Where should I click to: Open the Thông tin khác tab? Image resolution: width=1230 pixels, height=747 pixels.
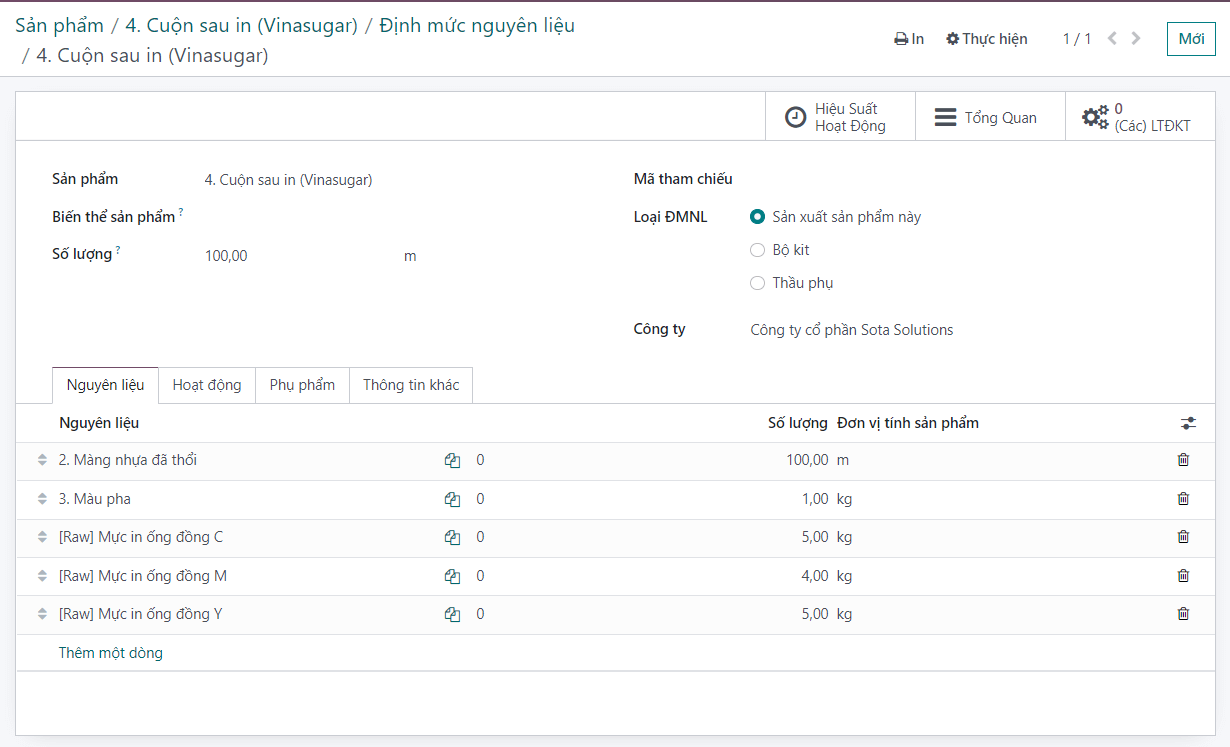(411, 385)
